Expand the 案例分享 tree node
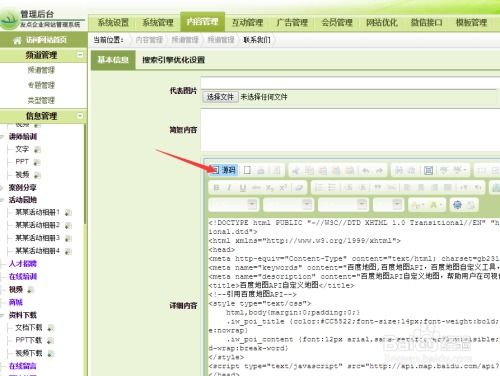The width and height of the screenshot is (500, 376). pos(2,188)
